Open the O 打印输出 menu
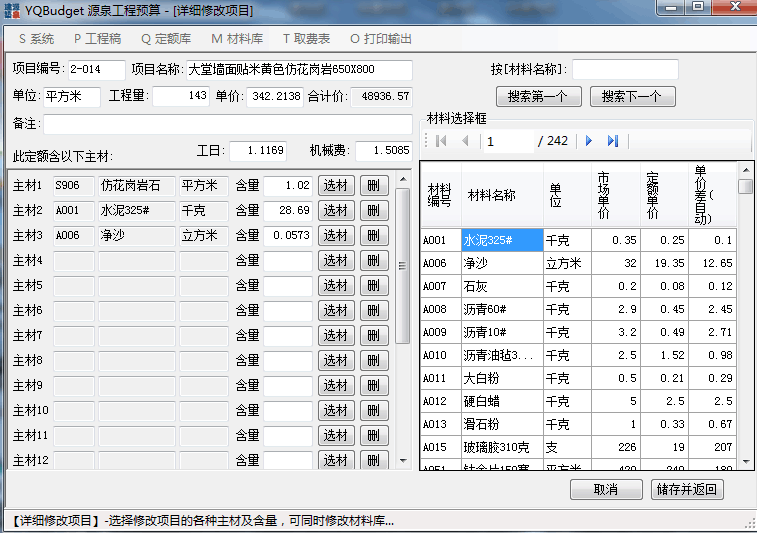Viewport: 757px width, 533px height. pyautogui.click(x=380, y=39)
